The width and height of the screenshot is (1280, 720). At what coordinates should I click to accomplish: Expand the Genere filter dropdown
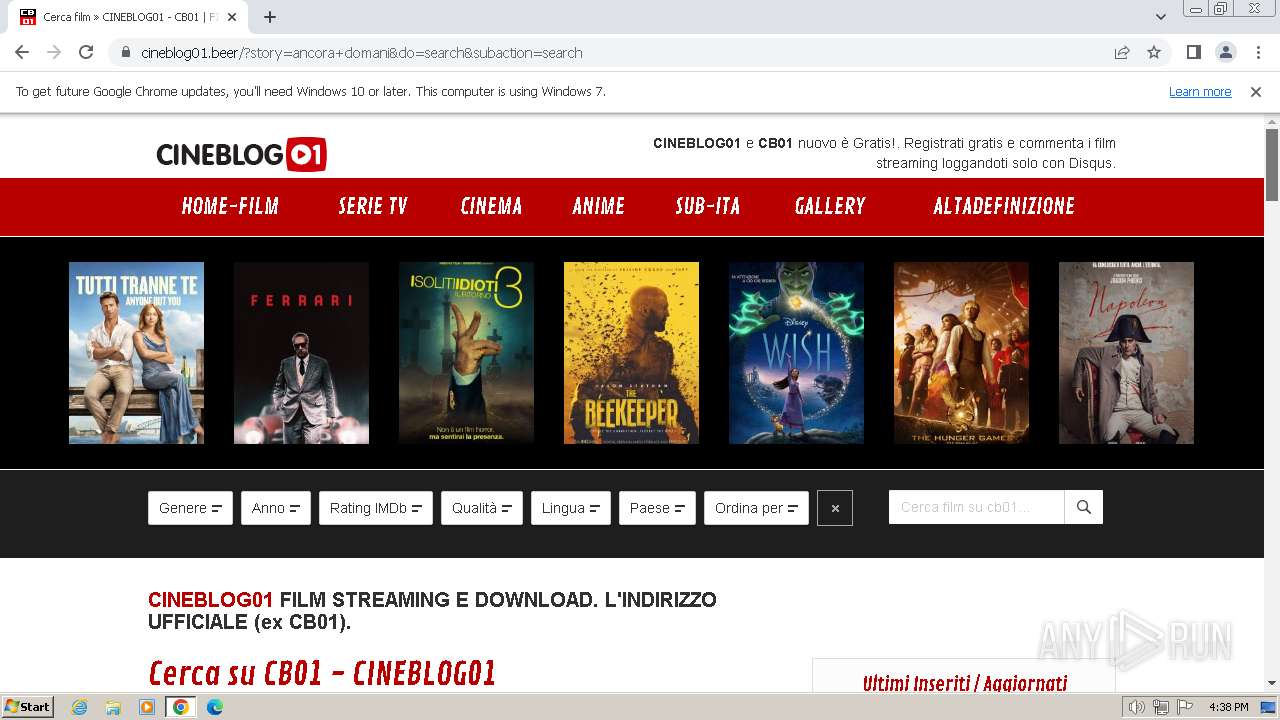[x=190, y=508]
